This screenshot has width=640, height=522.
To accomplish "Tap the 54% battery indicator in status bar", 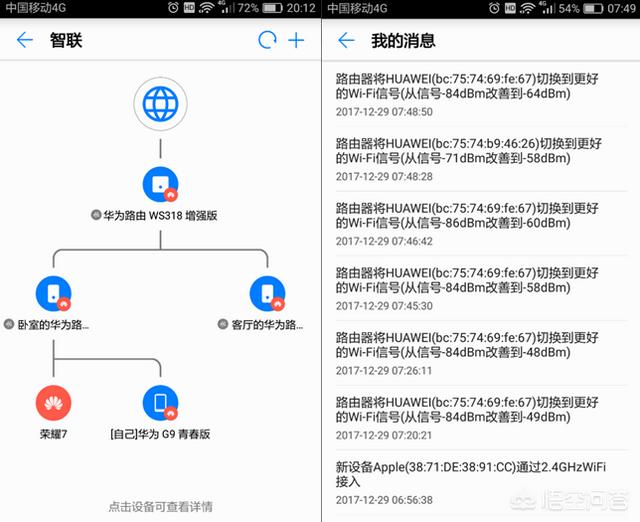I will coord(581,8).
